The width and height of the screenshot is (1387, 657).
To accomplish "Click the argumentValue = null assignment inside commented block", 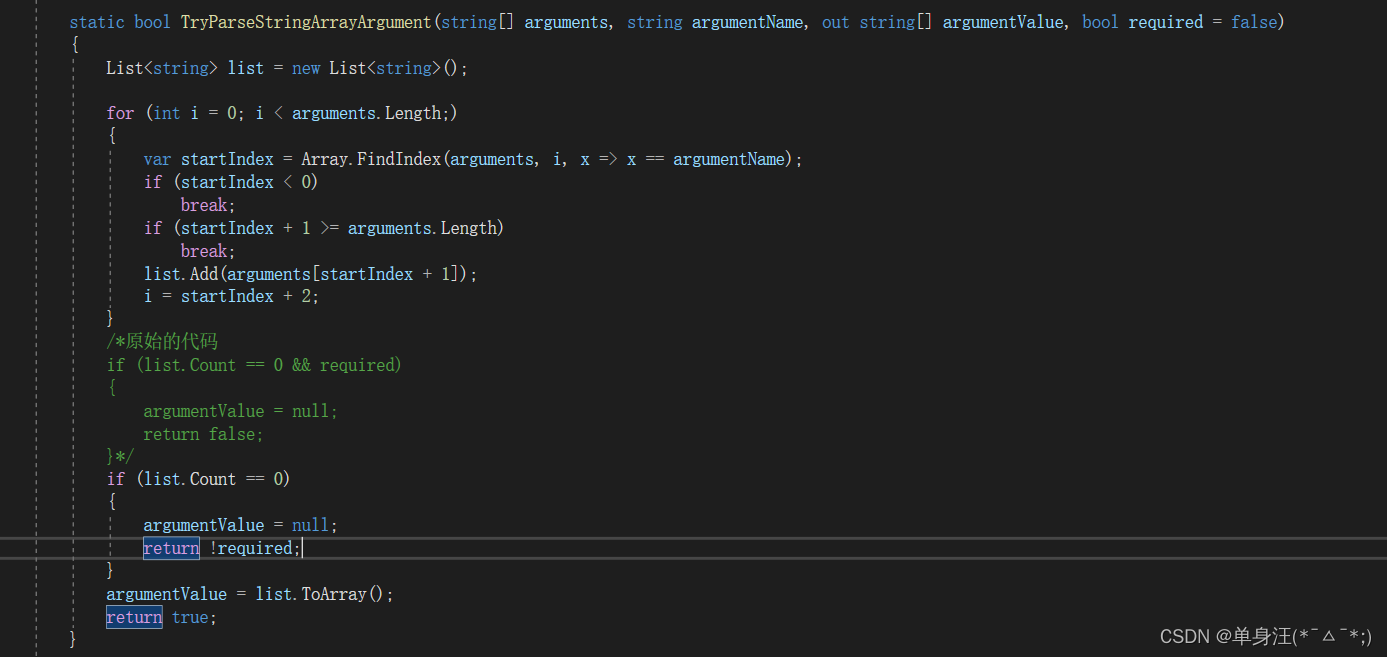I will point(240,410).
